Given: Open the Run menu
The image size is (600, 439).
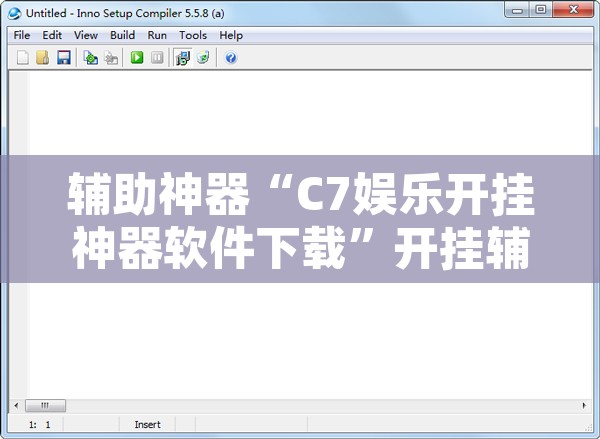Looking at the screenshot, I should click(x=157, y=35).
